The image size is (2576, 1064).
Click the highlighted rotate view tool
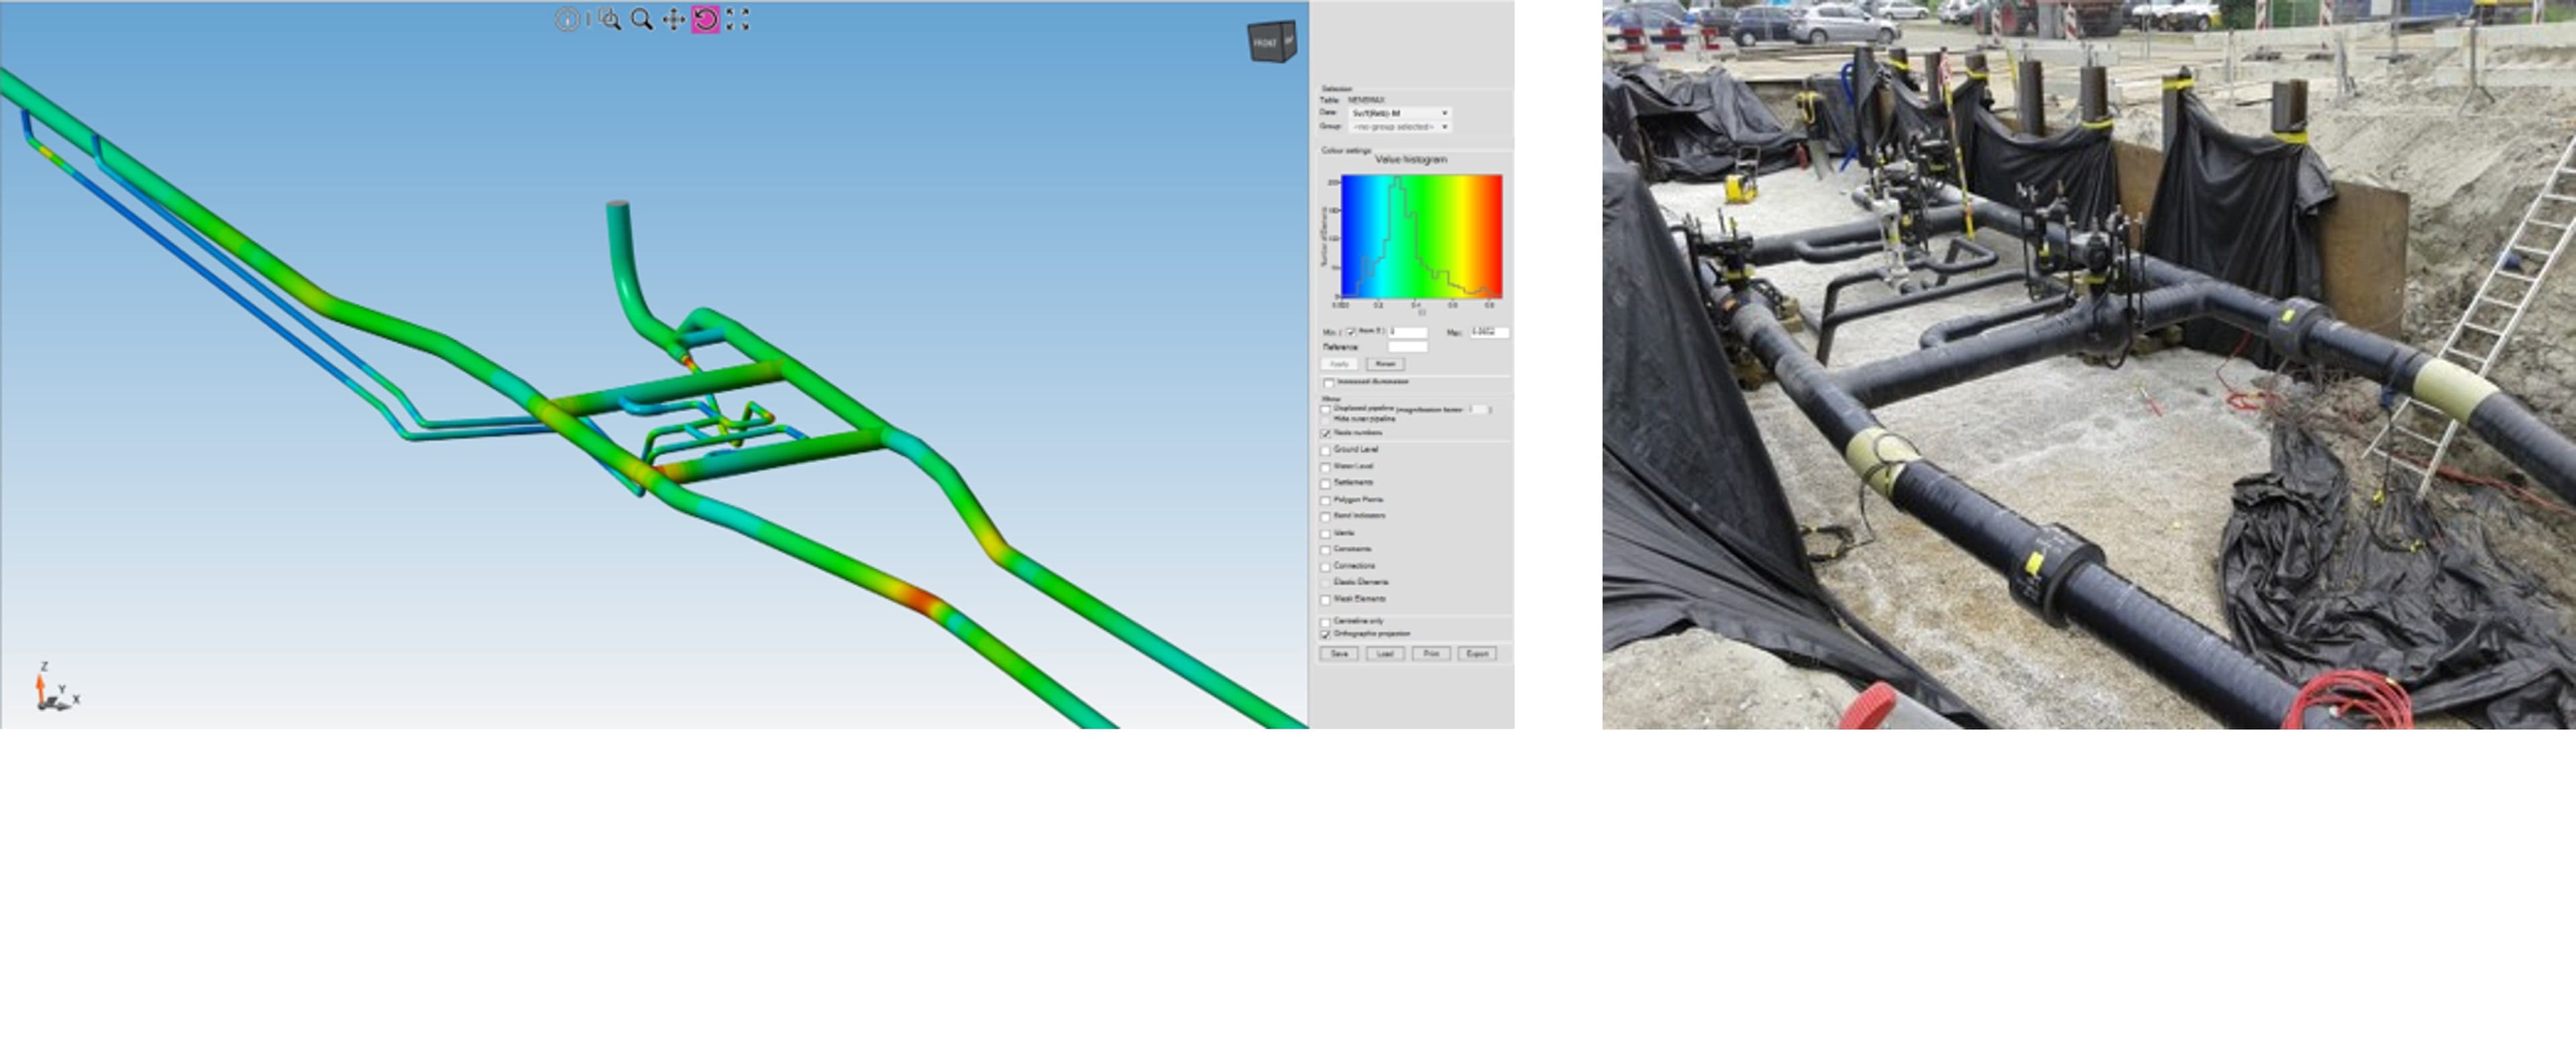[705, 20]
